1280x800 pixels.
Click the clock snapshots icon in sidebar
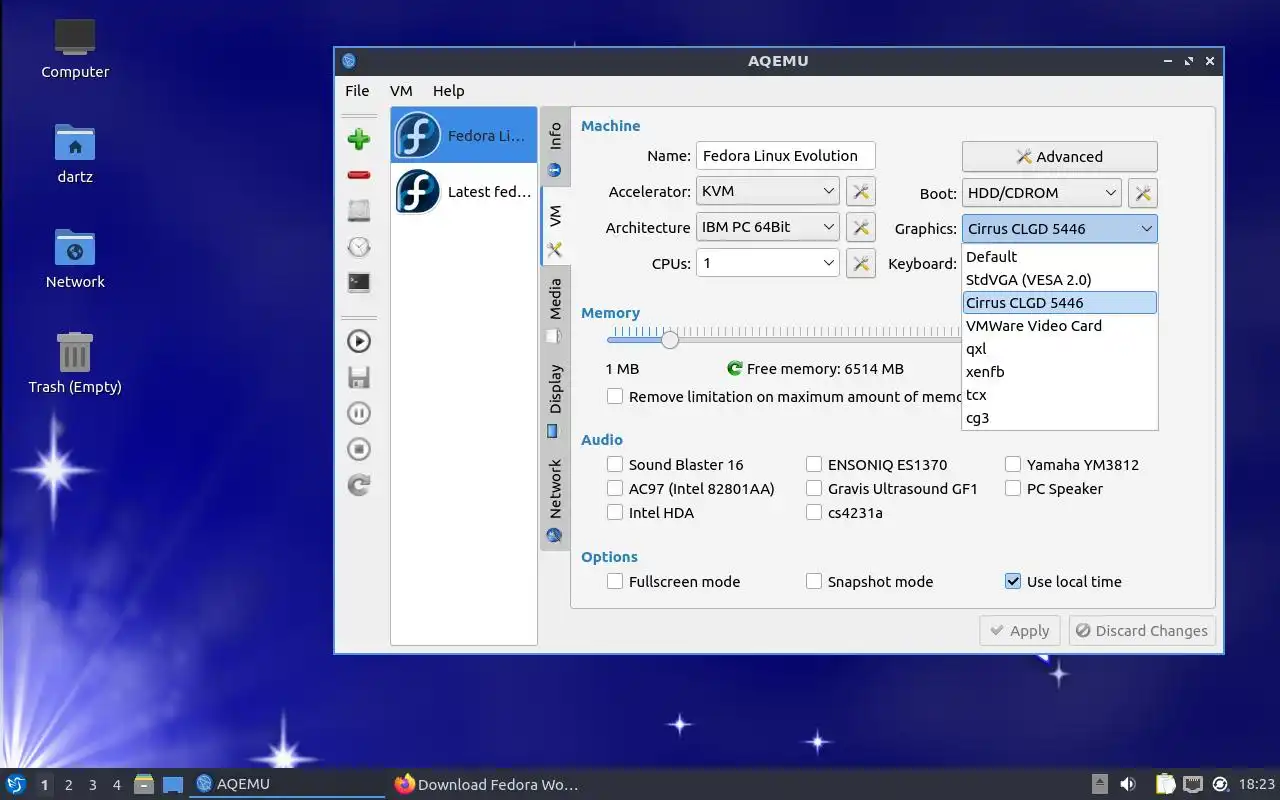pos(359,247)
